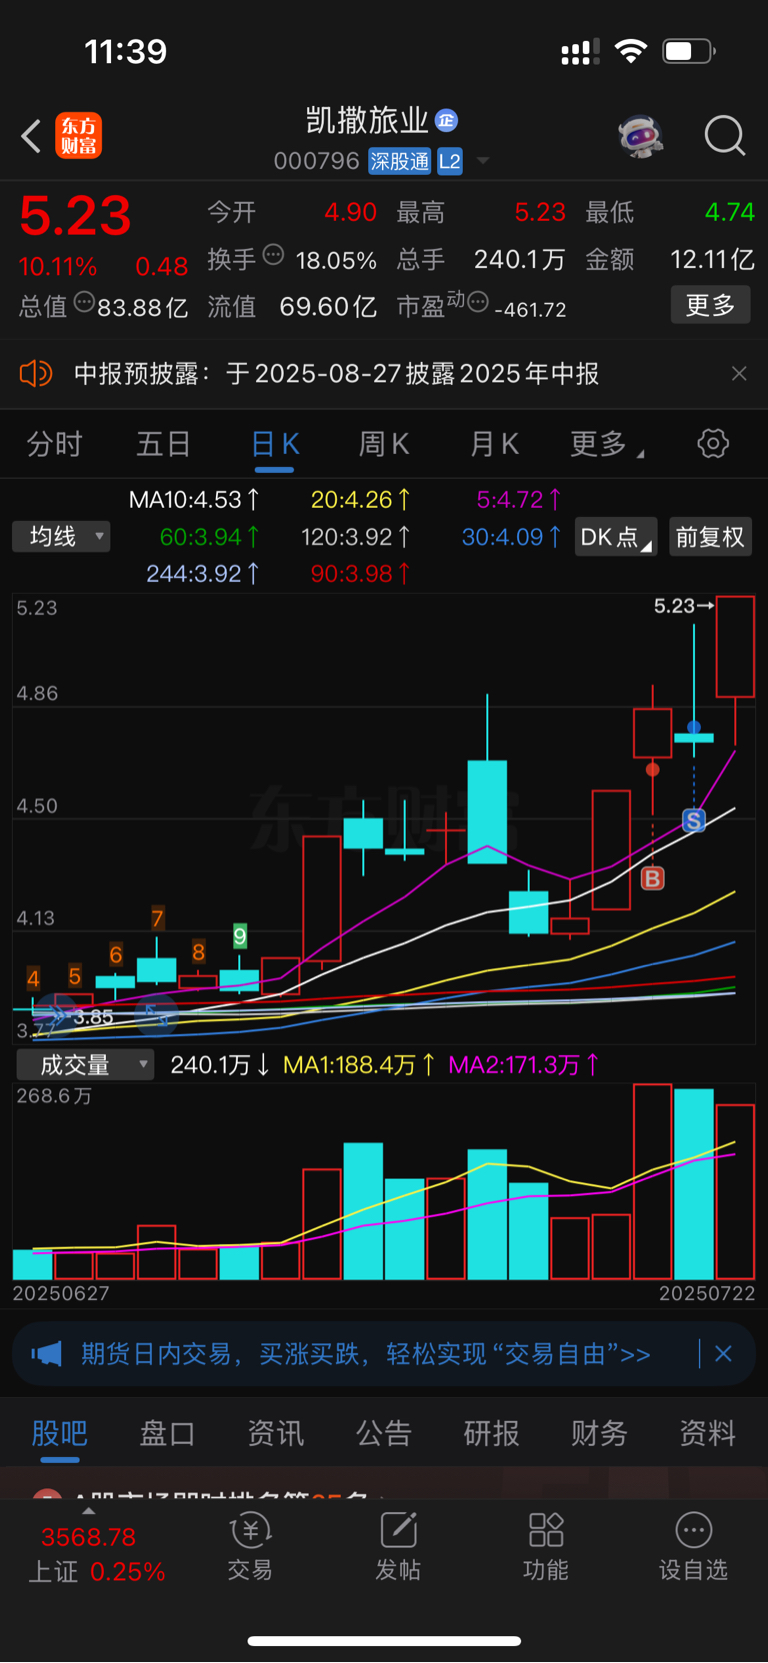
Task: Tap the blue S sell marker
Action: tap(694, 821)
